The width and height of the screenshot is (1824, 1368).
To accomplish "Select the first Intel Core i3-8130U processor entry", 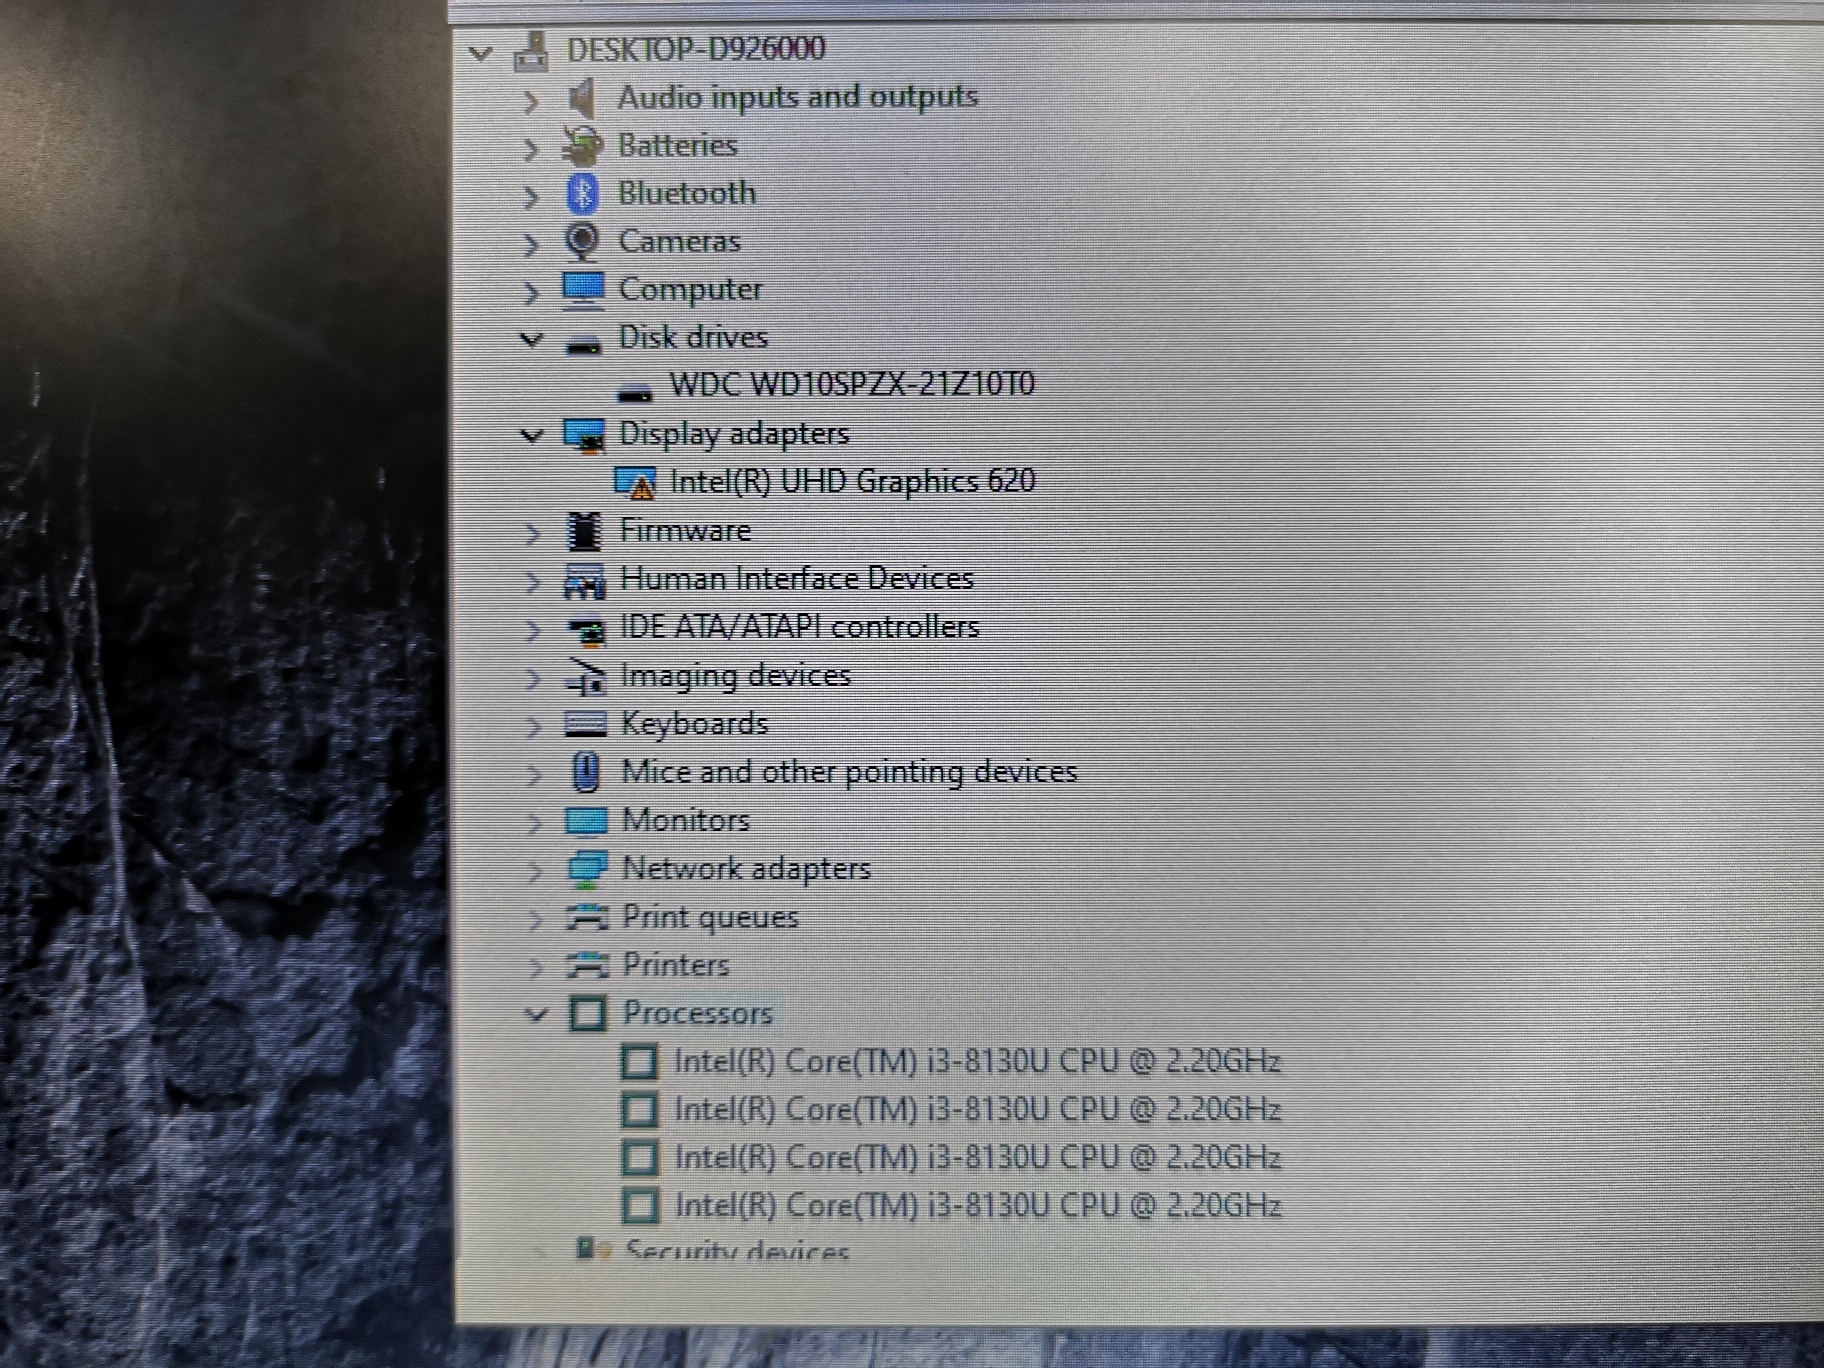I will [x=980, y=1061].
